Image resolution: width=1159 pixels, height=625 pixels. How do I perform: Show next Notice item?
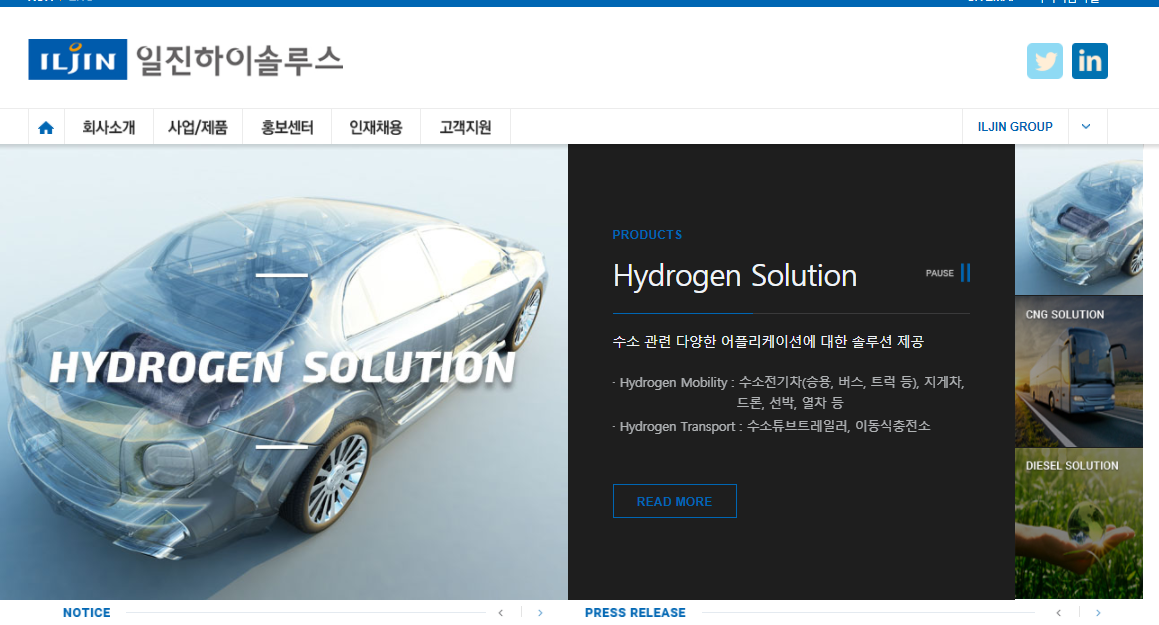click(540, 612)
